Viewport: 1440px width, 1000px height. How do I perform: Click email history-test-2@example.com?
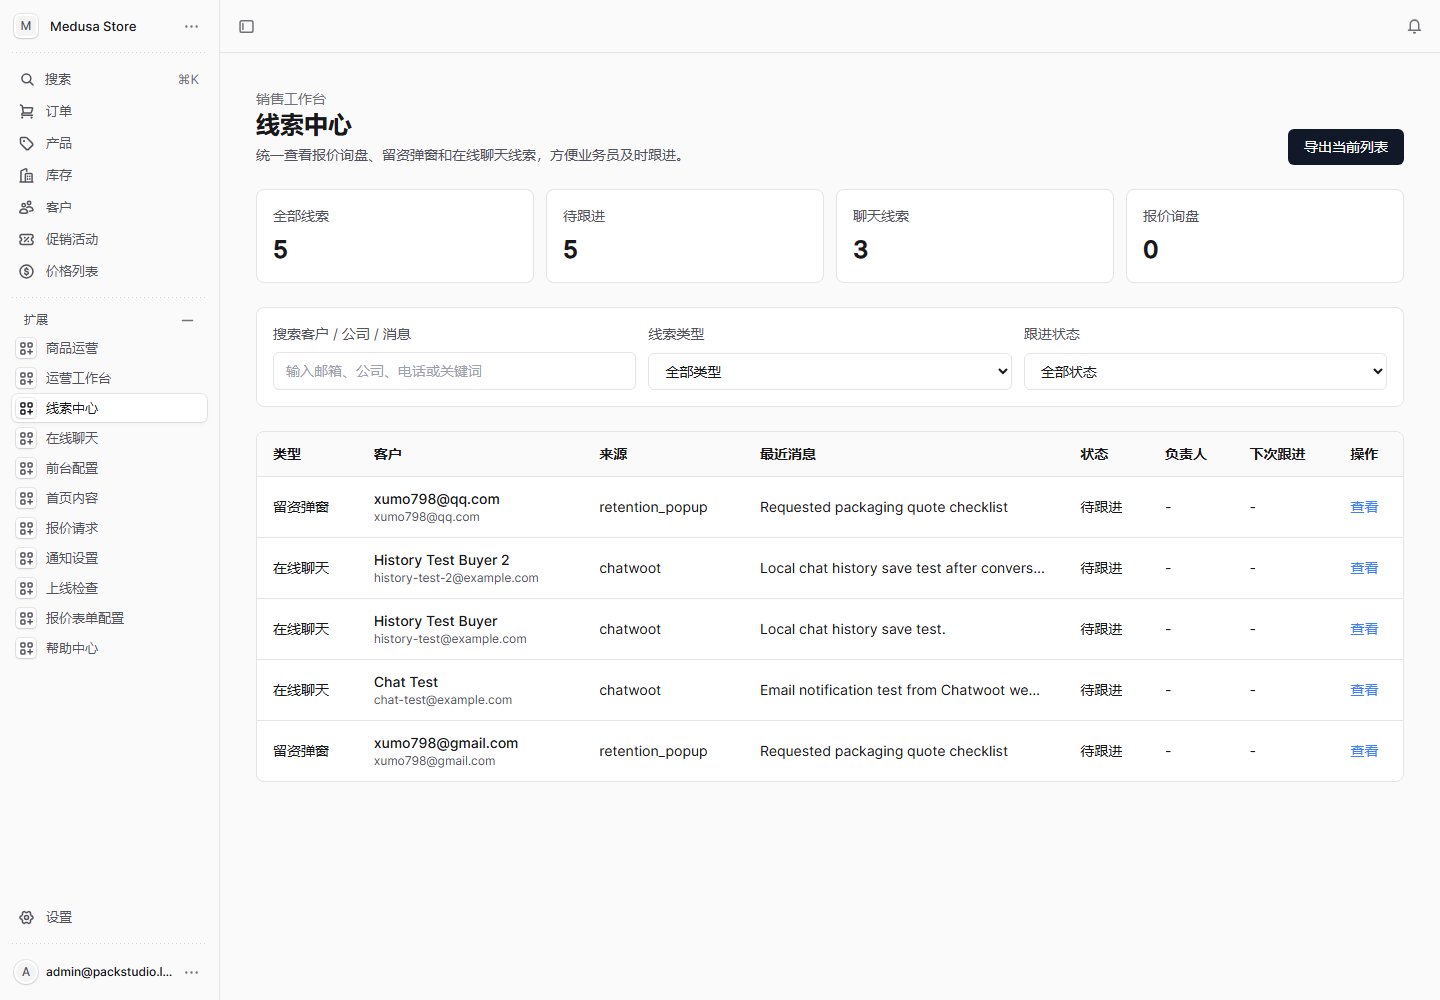pyautogui.click(x=456, y=578)
